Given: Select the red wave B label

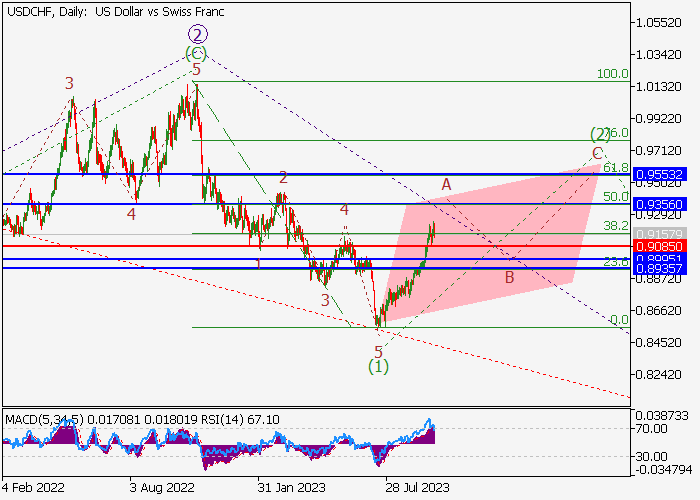Looking at the screenshot, I should (x=509, y=277).
